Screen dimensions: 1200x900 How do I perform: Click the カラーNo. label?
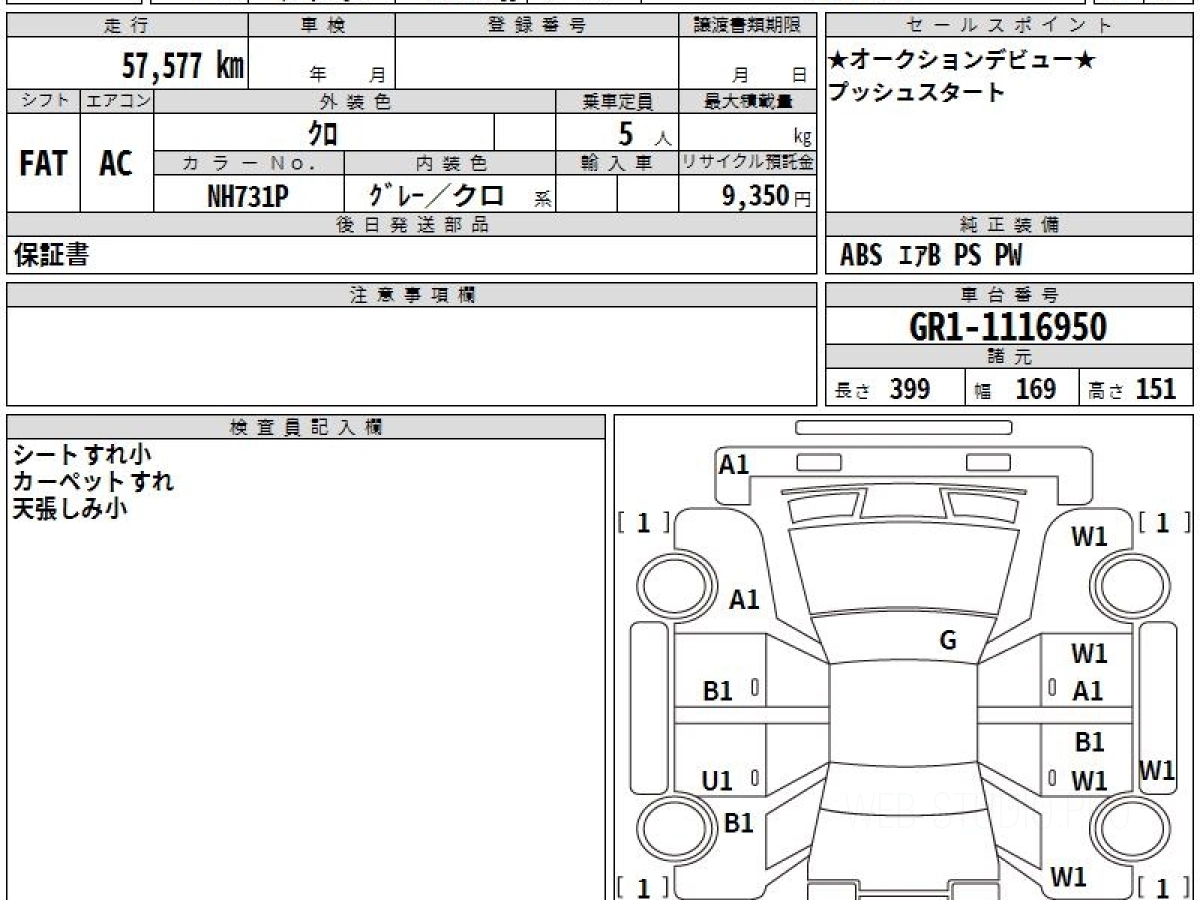(x=249, y=163)
